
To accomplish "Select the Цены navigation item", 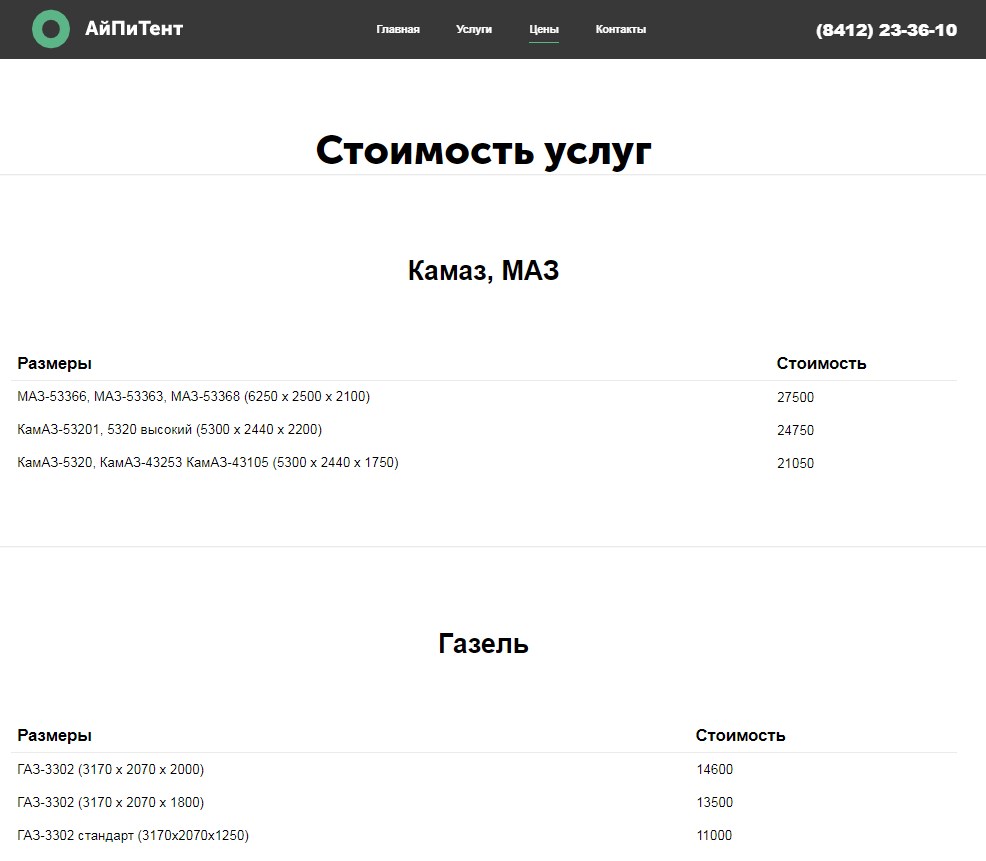I will click(544, 29).
